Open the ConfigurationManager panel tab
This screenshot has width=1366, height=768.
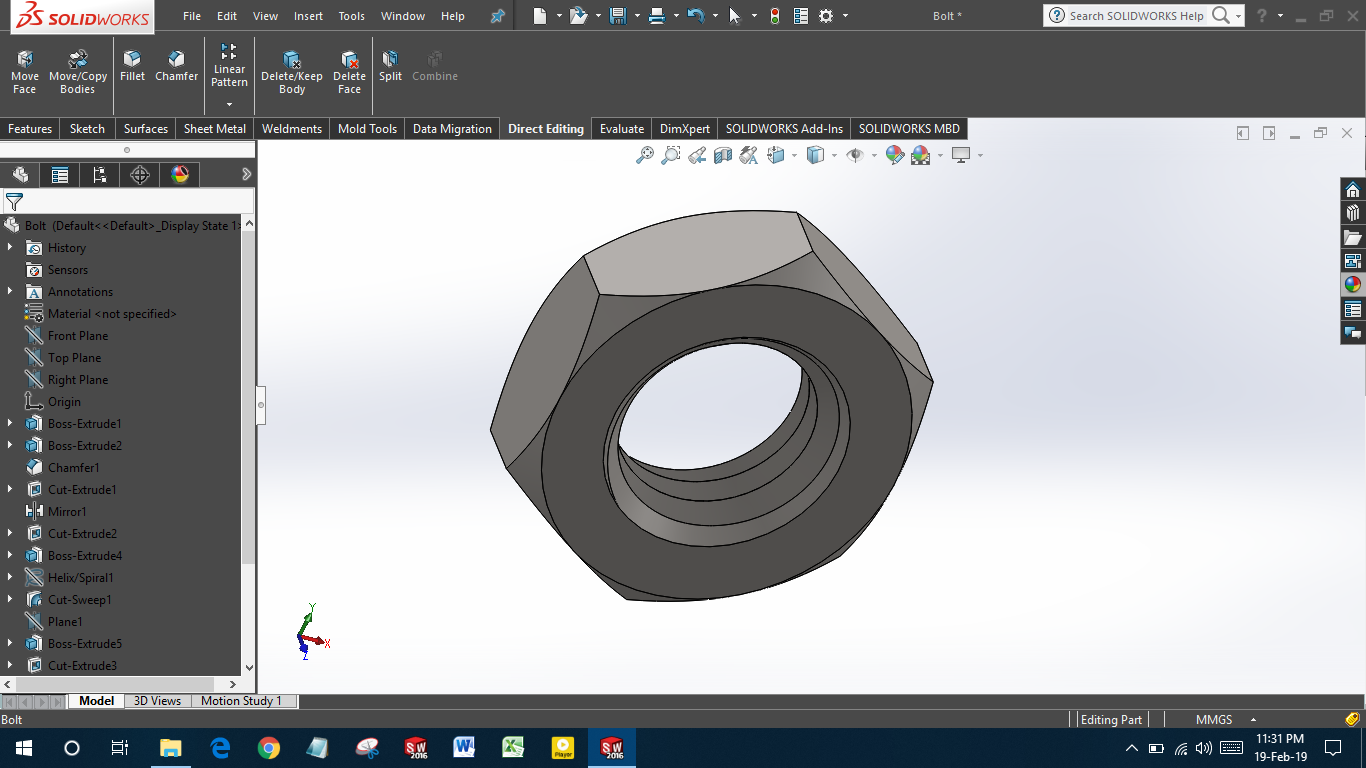100,175
